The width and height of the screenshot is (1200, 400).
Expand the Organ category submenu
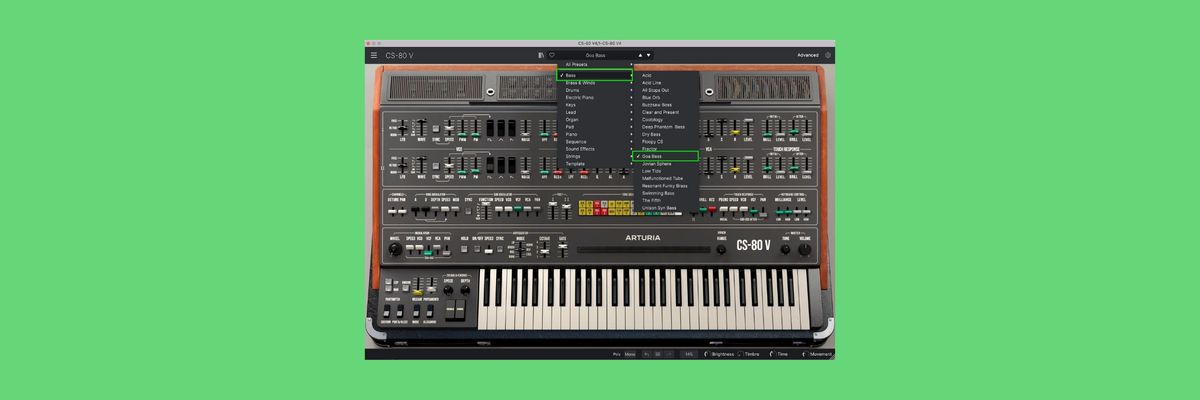point(595,119)
